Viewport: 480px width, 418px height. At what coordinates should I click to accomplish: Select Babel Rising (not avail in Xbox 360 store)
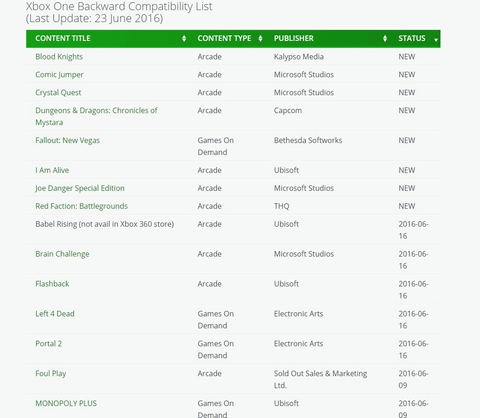tap(105, 224)
